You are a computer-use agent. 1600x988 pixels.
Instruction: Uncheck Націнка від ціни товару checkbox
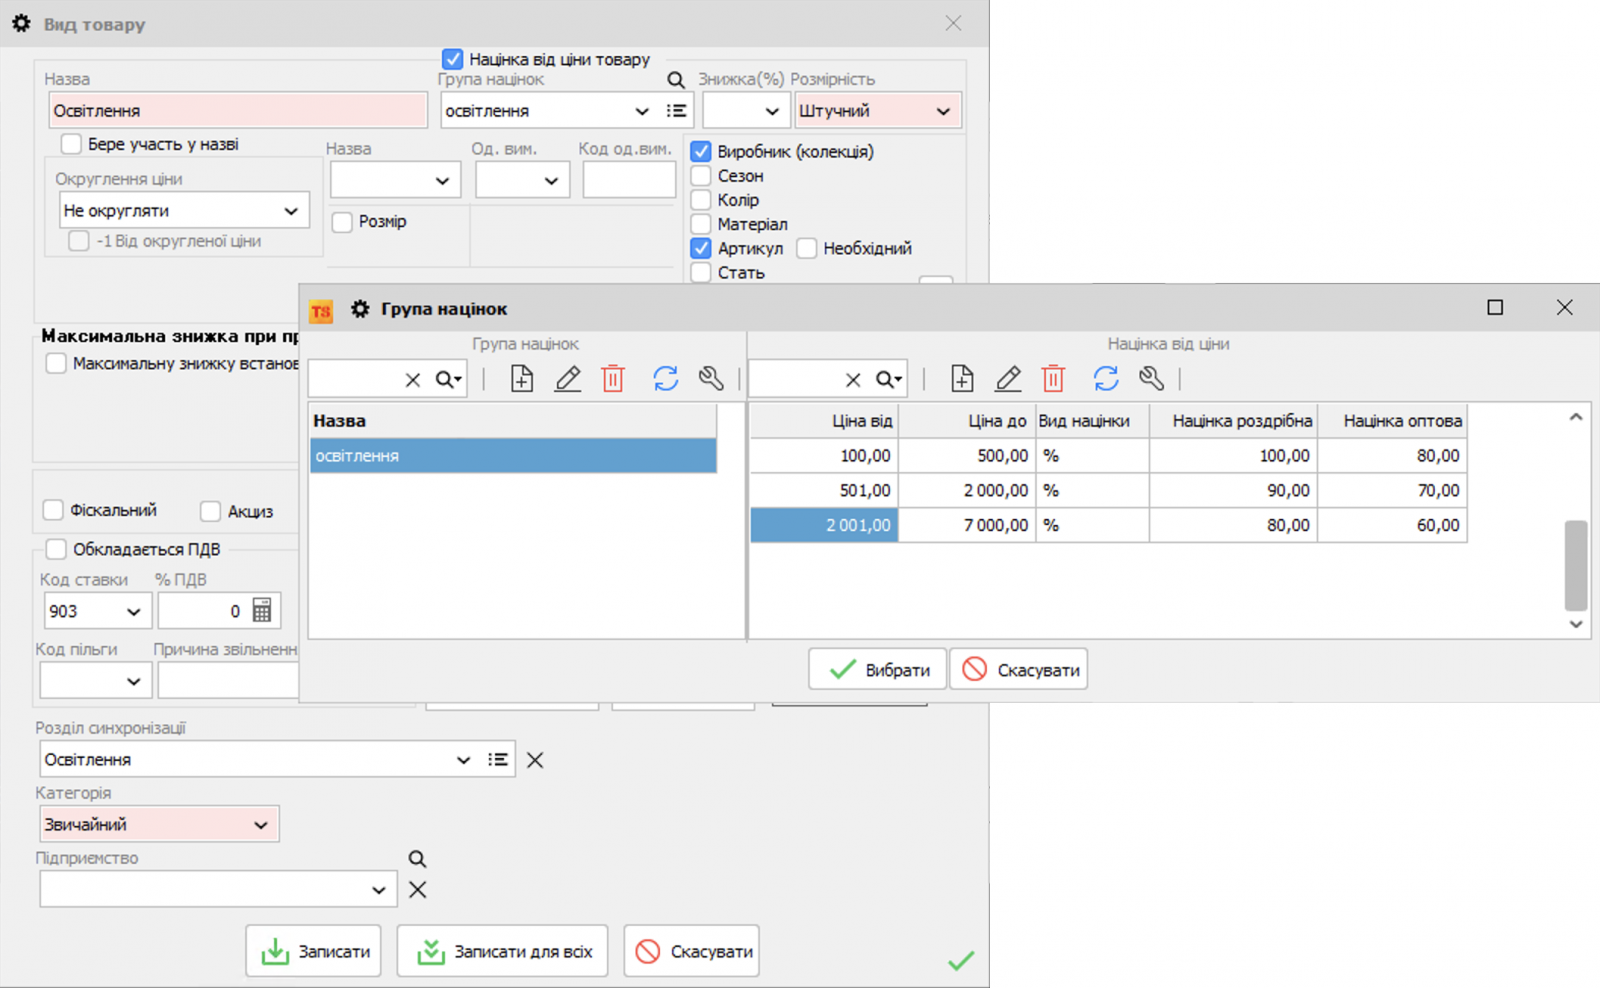point(455,59)
